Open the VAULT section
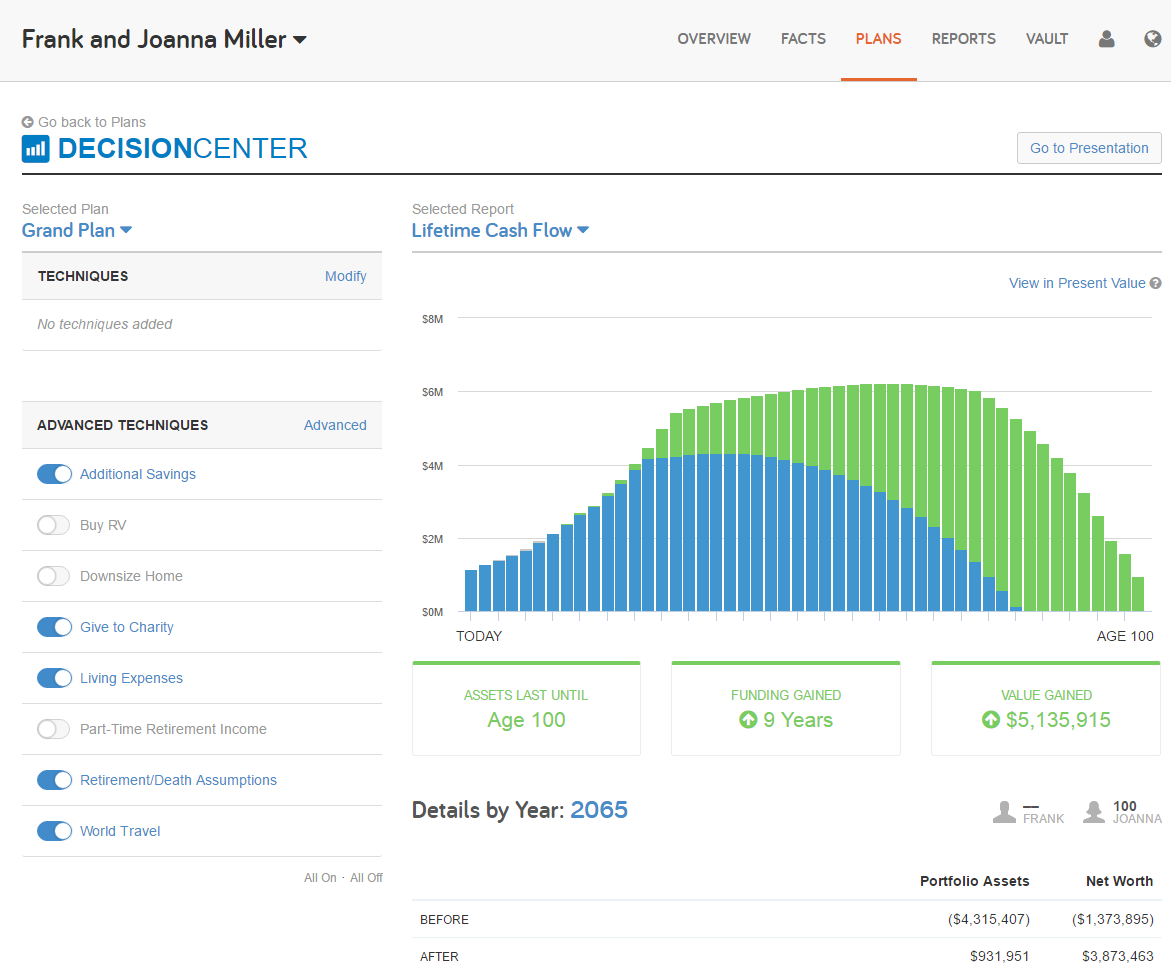 click(1046, 39)
